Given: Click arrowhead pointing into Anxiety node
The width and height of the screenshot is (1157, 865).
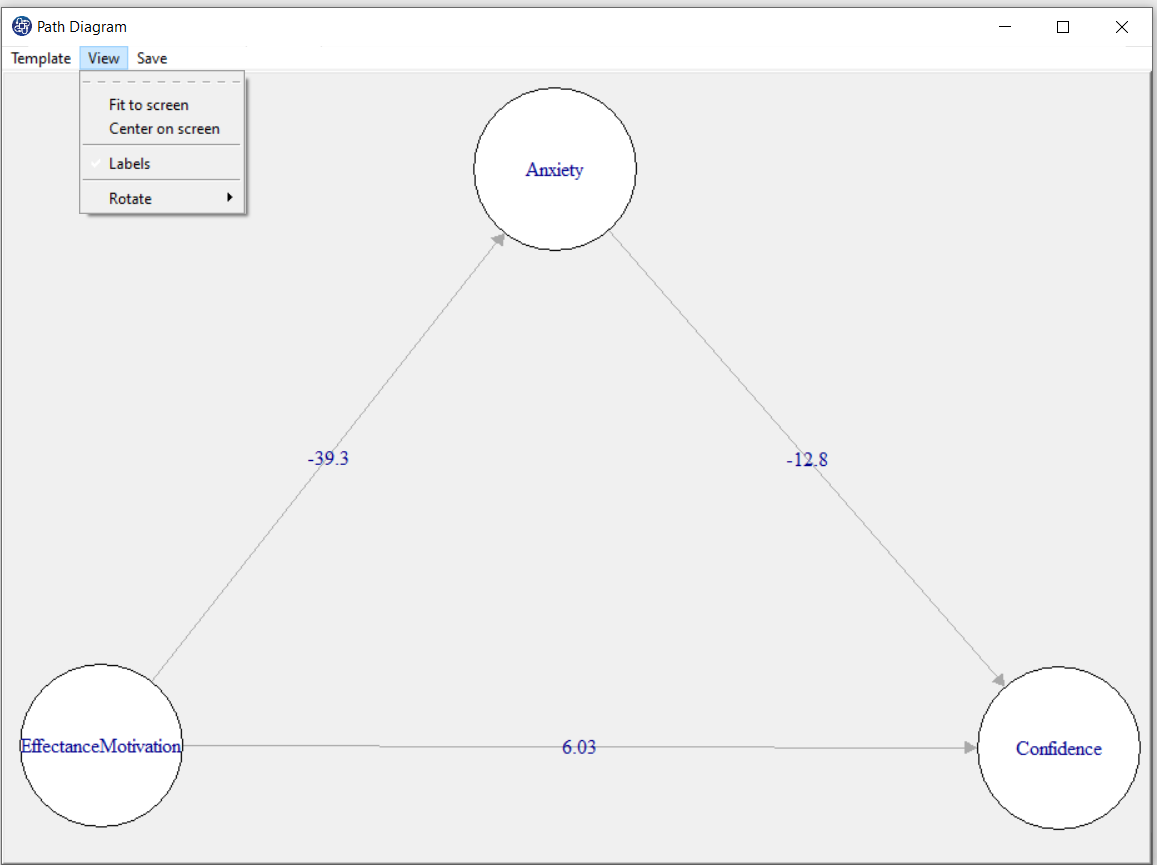Looking at the screenshot, I should [x=499, y=240].
